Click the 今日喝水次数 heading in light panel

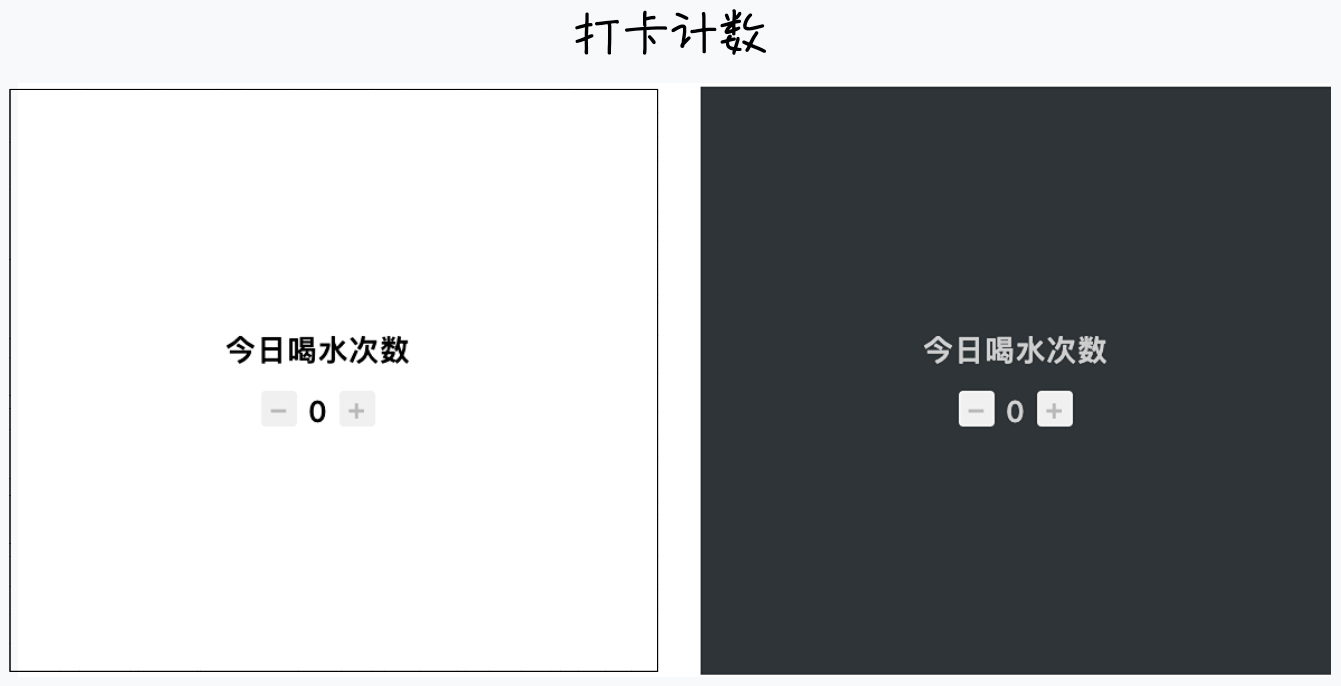click(x=317, y=351)
